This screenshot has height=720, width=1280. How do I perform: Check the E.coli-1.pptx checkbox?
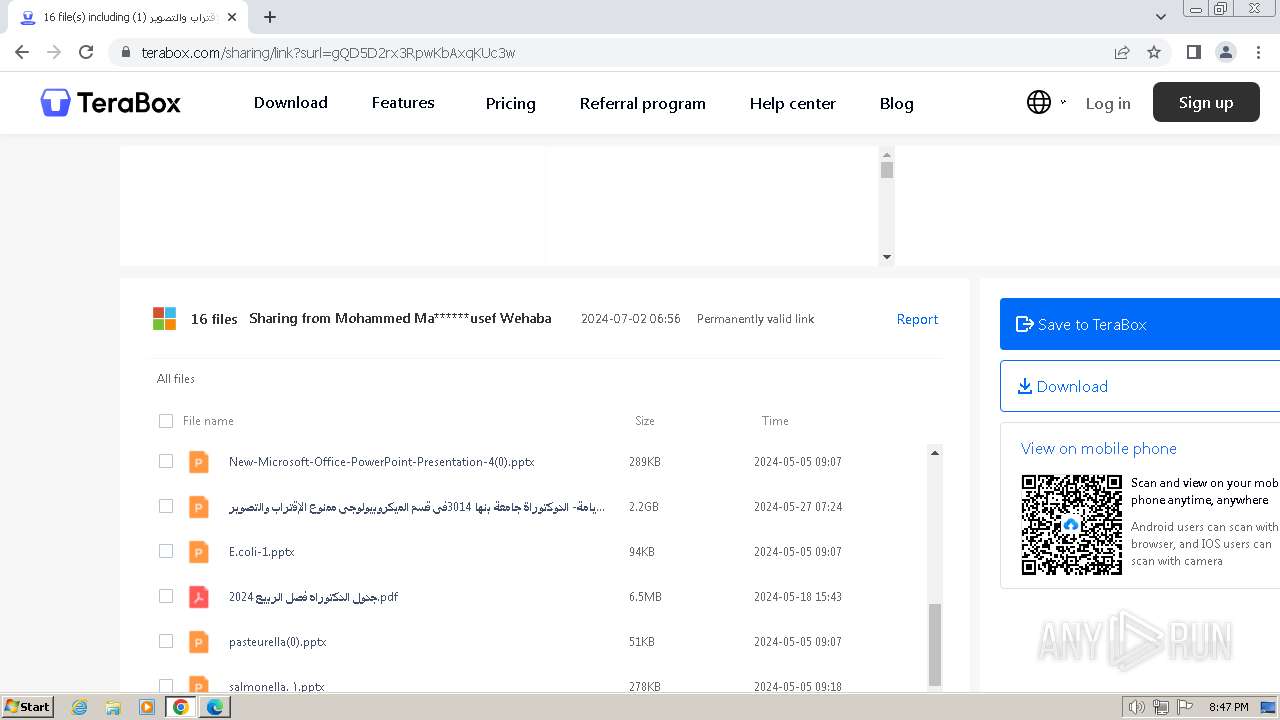166,551
